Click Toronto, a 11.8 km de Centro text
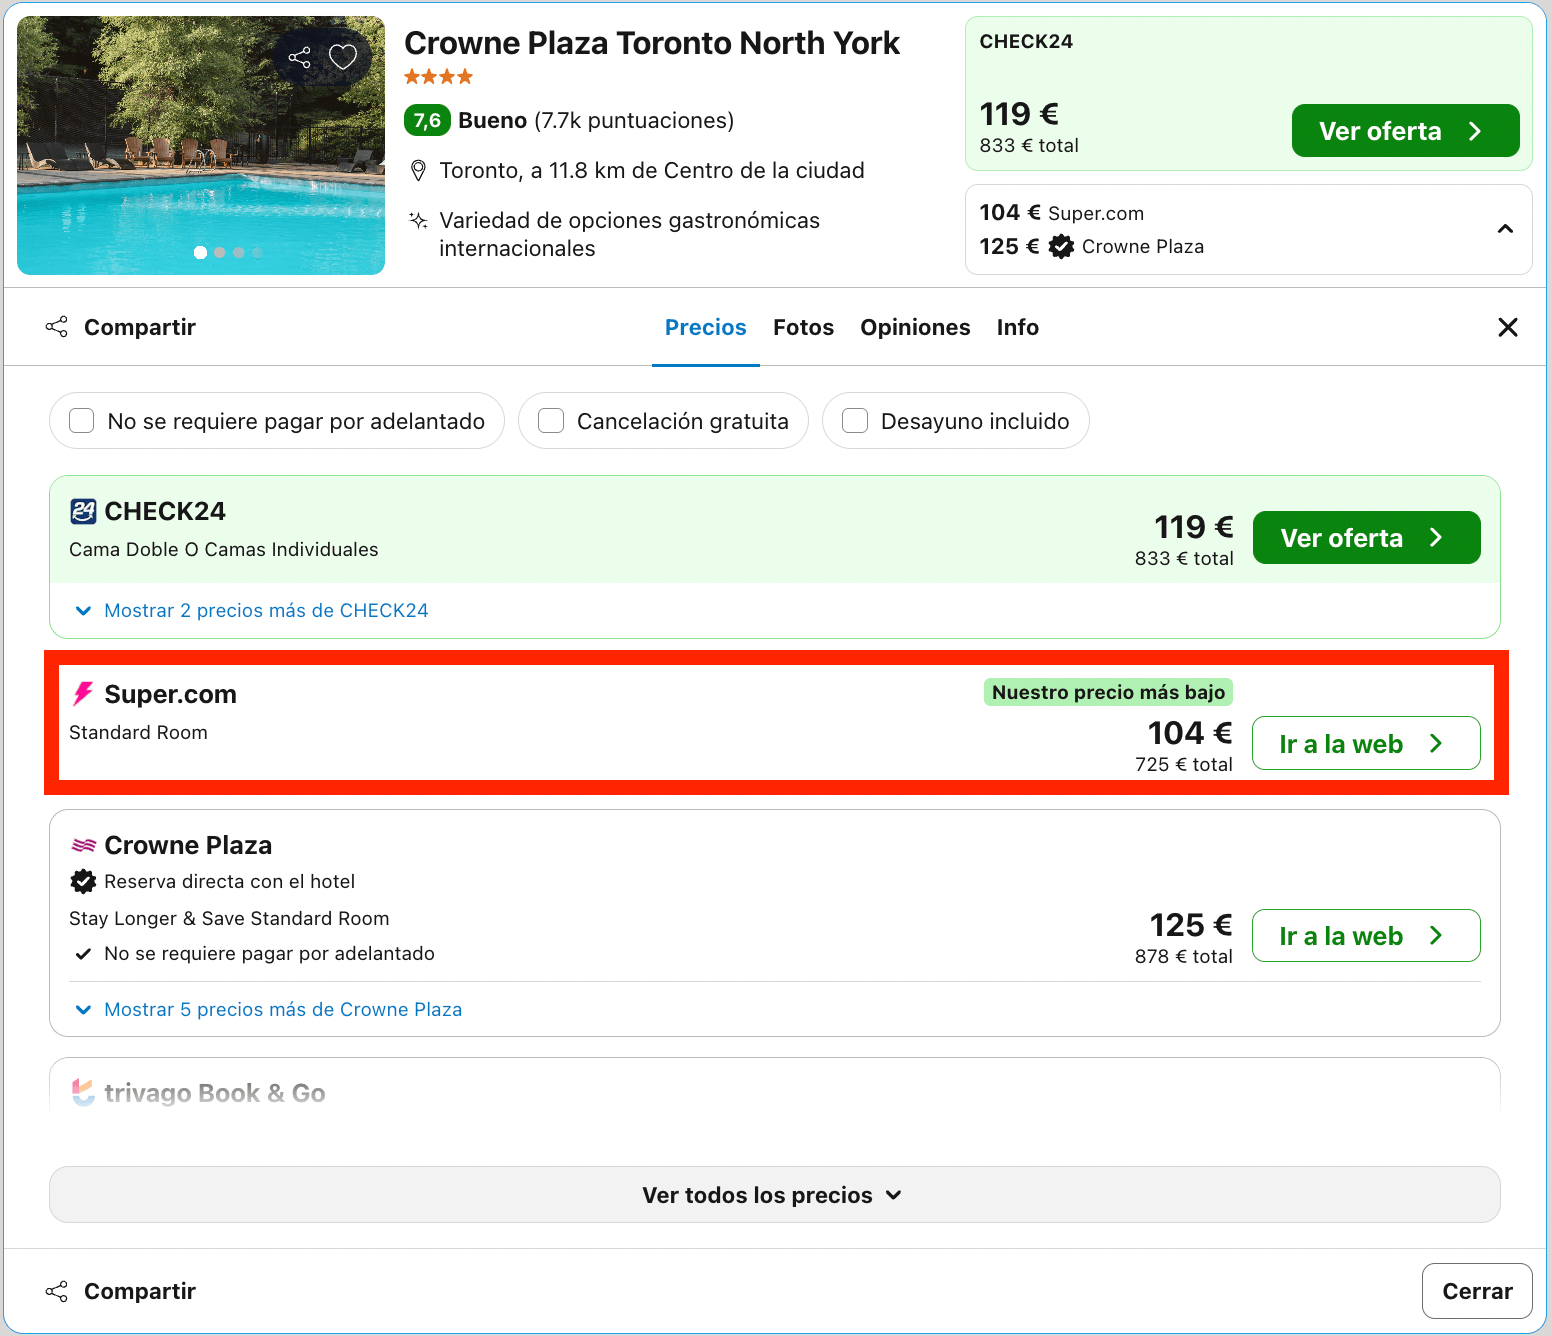Screen dimensions: 1552x1336 tap(652, 171)
